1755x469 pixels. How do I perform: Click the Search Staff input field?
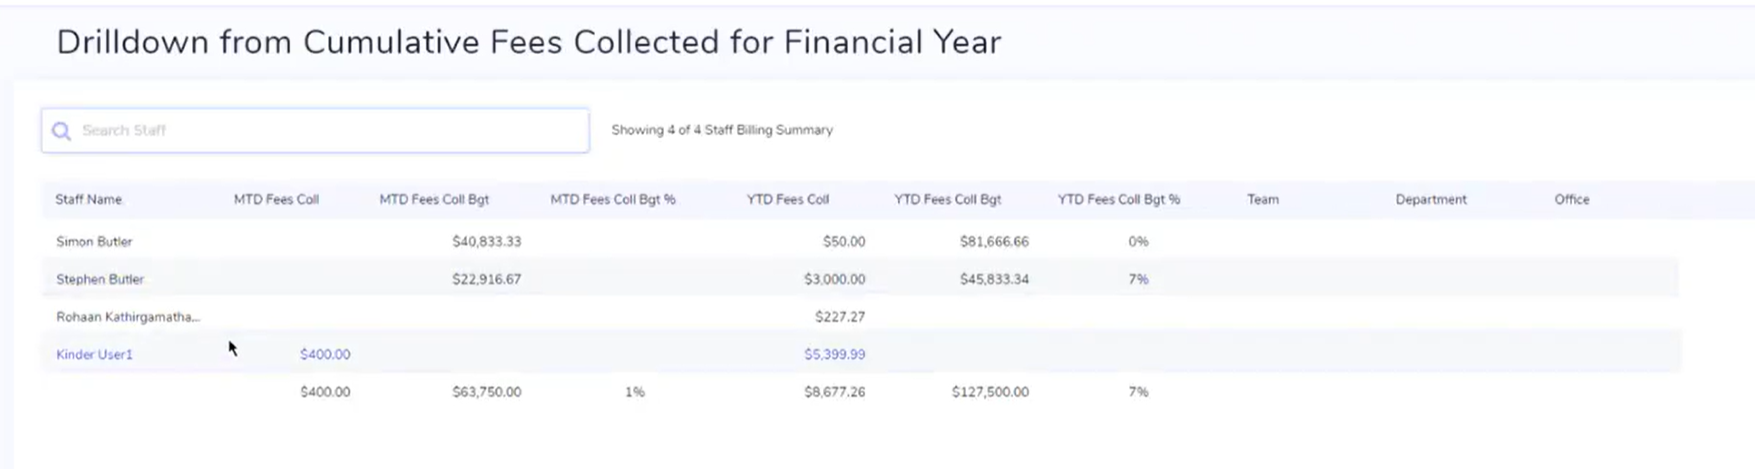point(330,131)
